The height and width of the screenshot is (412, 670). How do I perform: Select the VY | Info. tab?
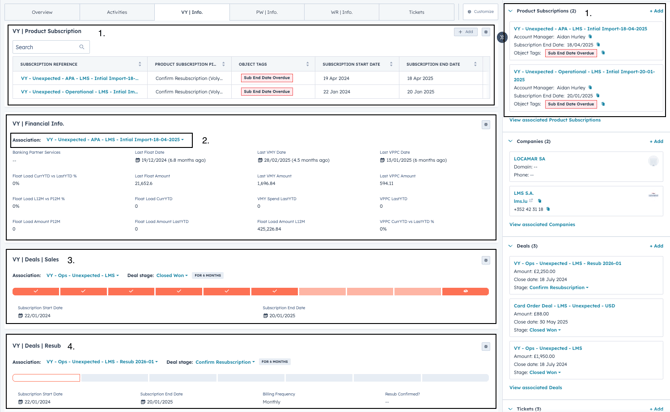click(192, 12)
